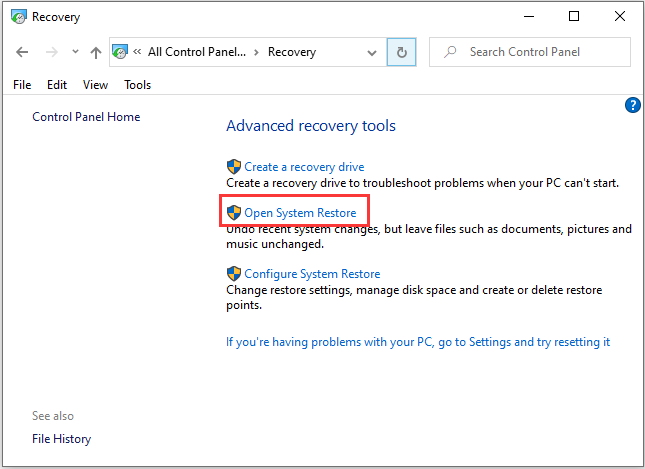Open the recent locations dropdown chevron
Image resolution: width=645 pixels, height=469 pixels.
(75, 52)
